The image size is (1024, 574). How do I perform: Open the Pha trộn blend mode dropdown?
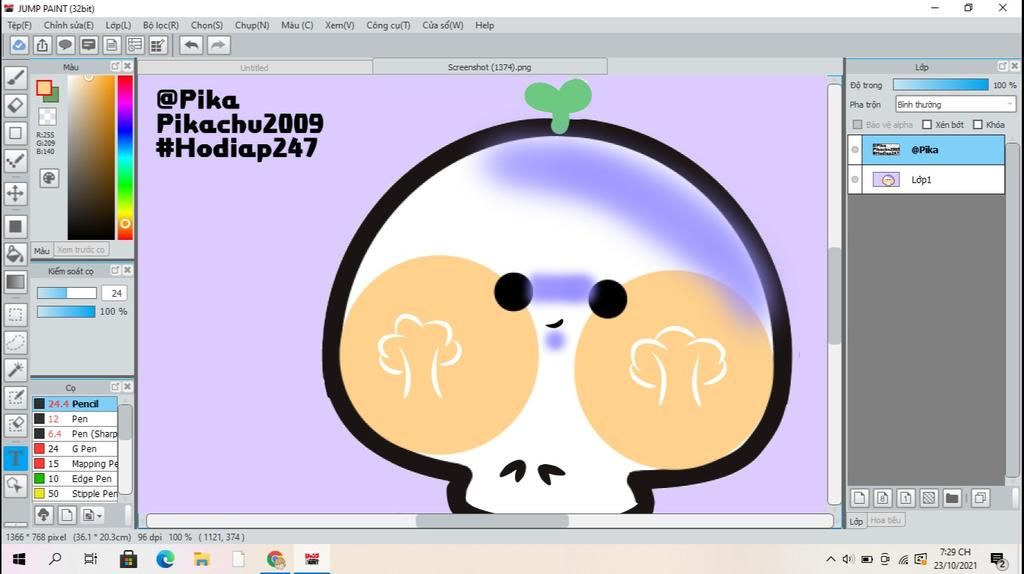point(955,104)
